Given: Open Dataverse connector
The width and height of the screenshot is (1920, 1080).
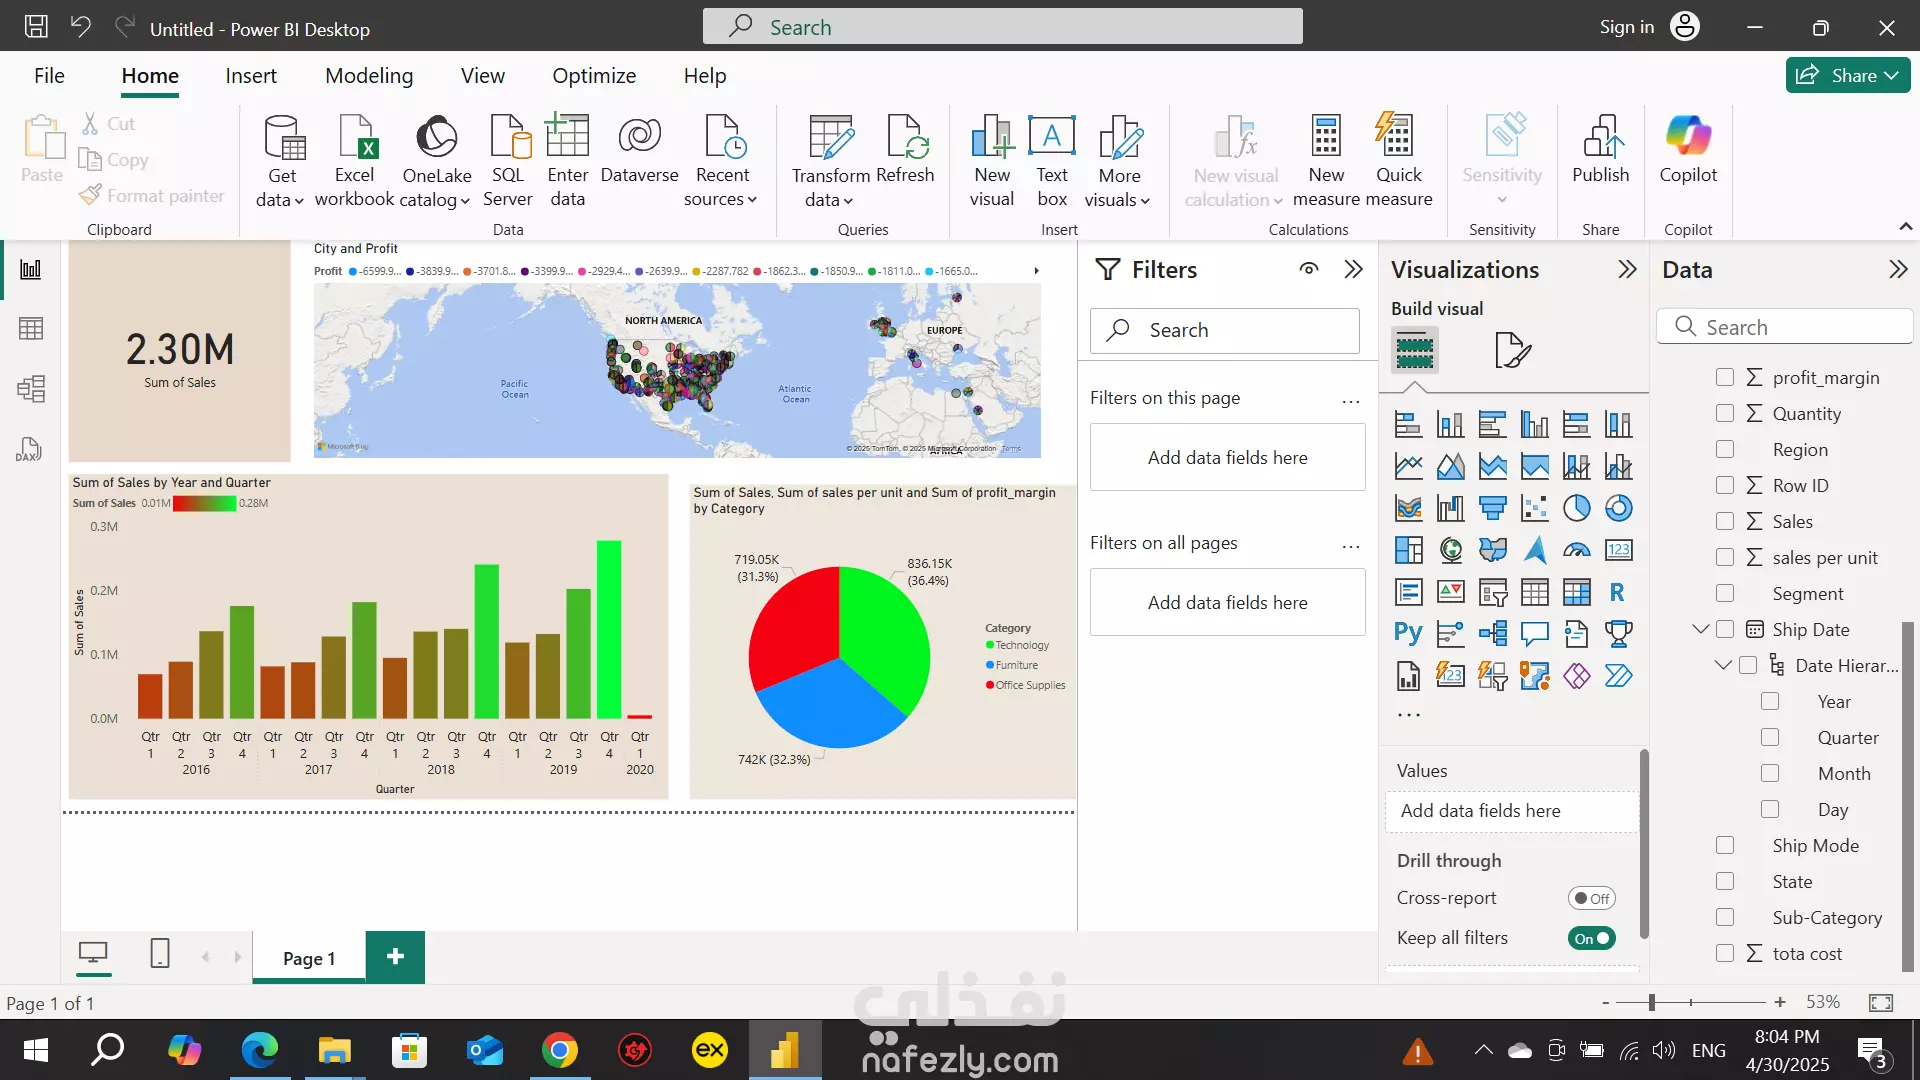Looking at the screenshot, I should (x=639, y=150).
